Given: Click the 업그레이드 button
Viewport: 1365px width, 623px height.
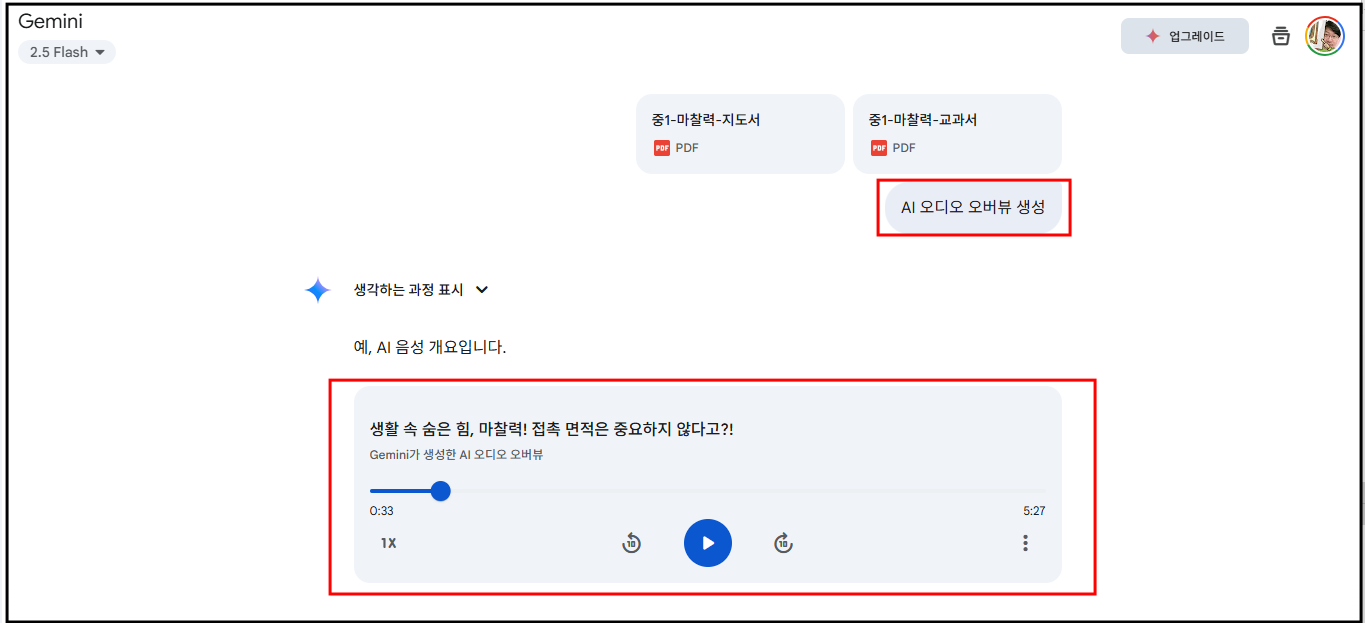Looking at the screenshot, I should coord(1185,36).
